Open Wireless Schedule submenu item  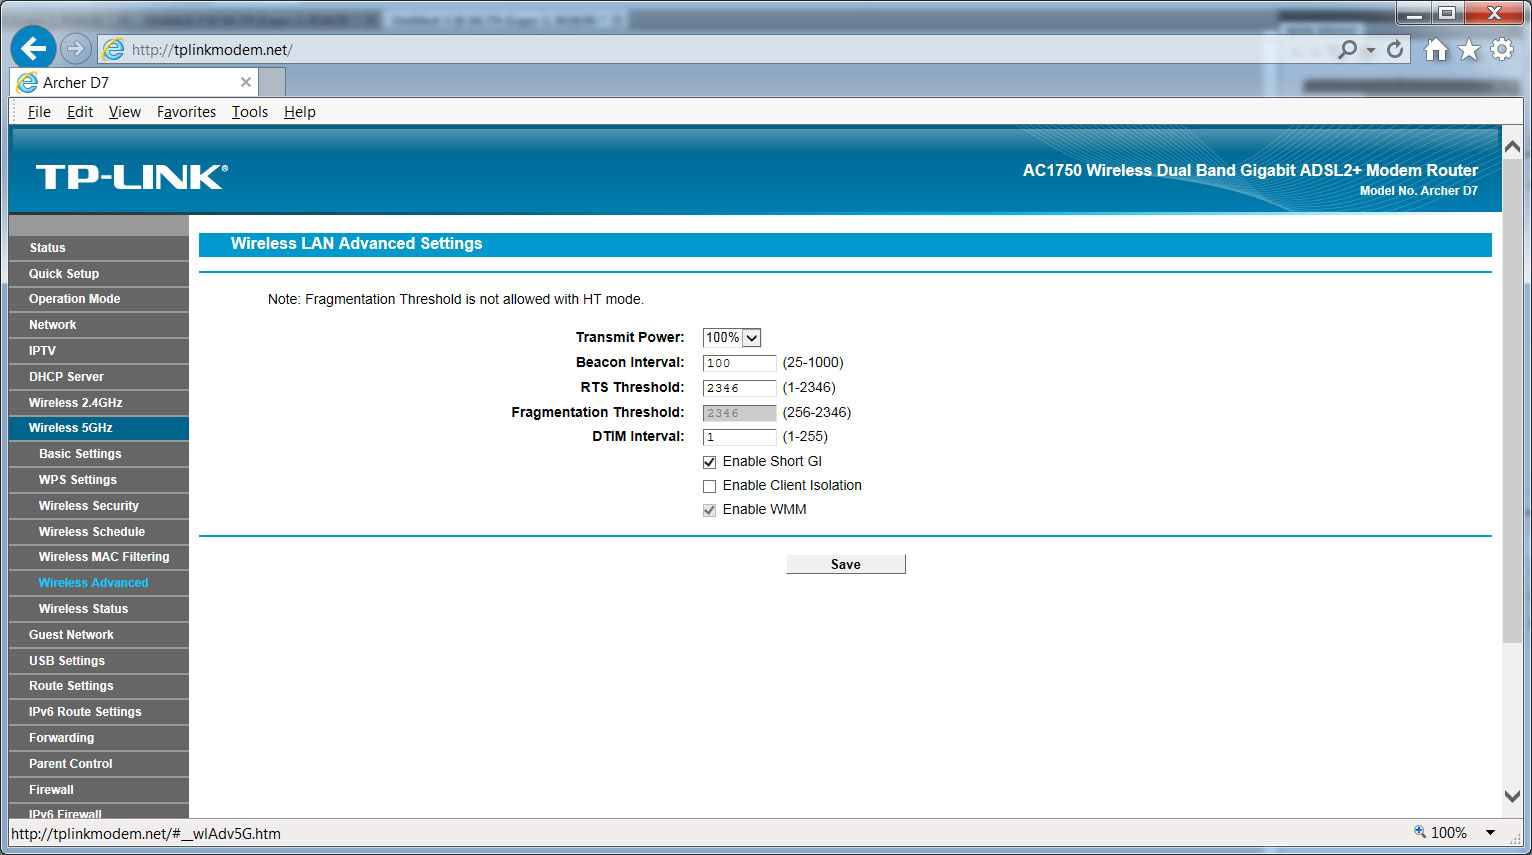point(99,532)
